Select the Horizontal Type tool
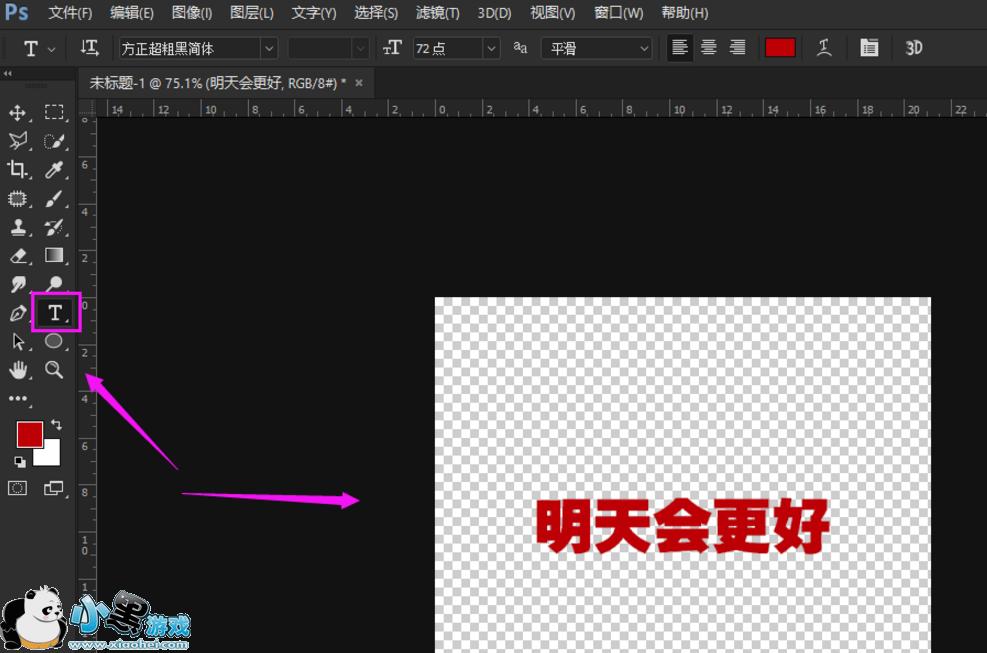987x653 pixels. pyautogui.click(x=55, y=313)
